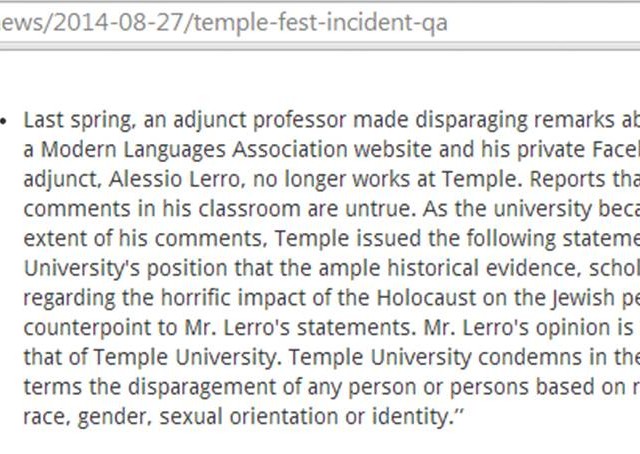
Task: Click 'sexual orientation or identity' on the last line
Action: tap(309, 417)
